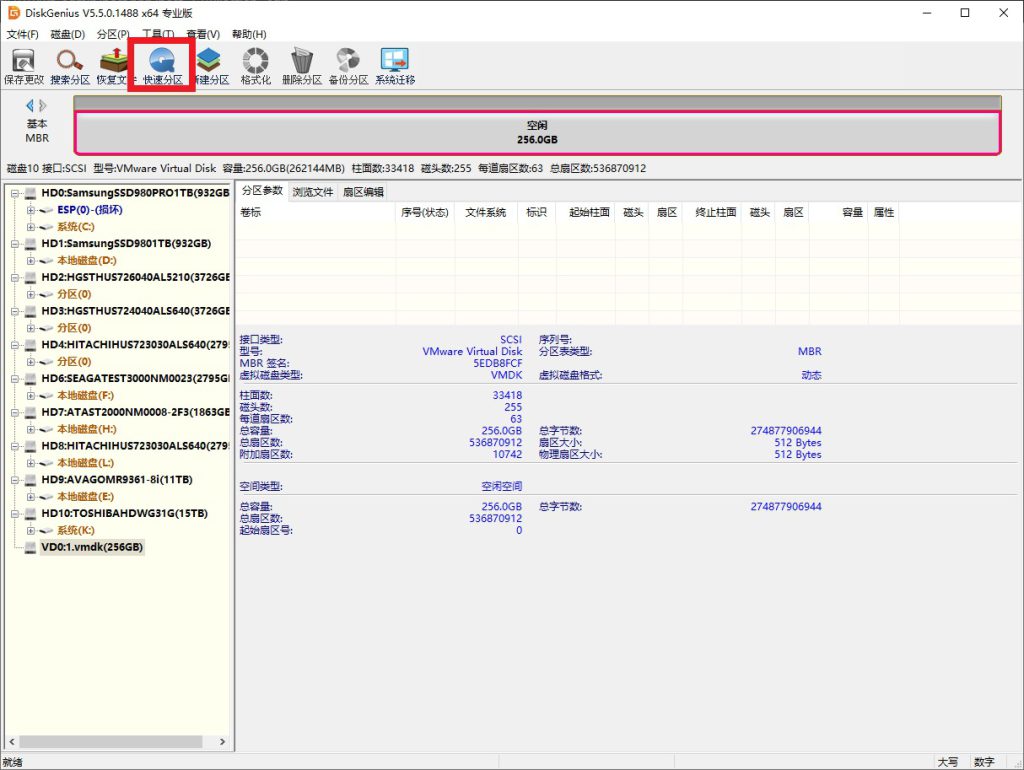Screen dimensions: 1024x770
Task: Collapse the HD10 TOSHIBA disk node
Action: (15, 513)
